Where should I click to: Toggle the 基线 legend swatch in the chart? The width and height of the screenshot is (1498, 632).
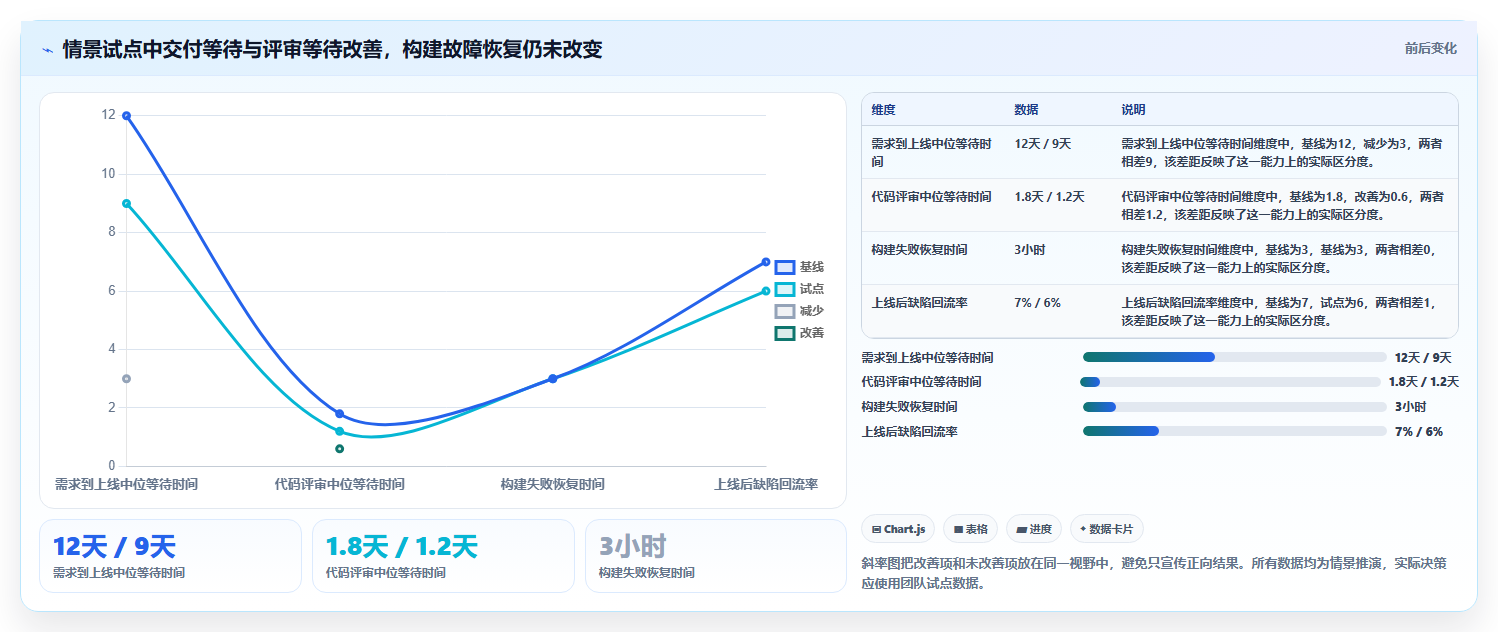coord(785,267)
